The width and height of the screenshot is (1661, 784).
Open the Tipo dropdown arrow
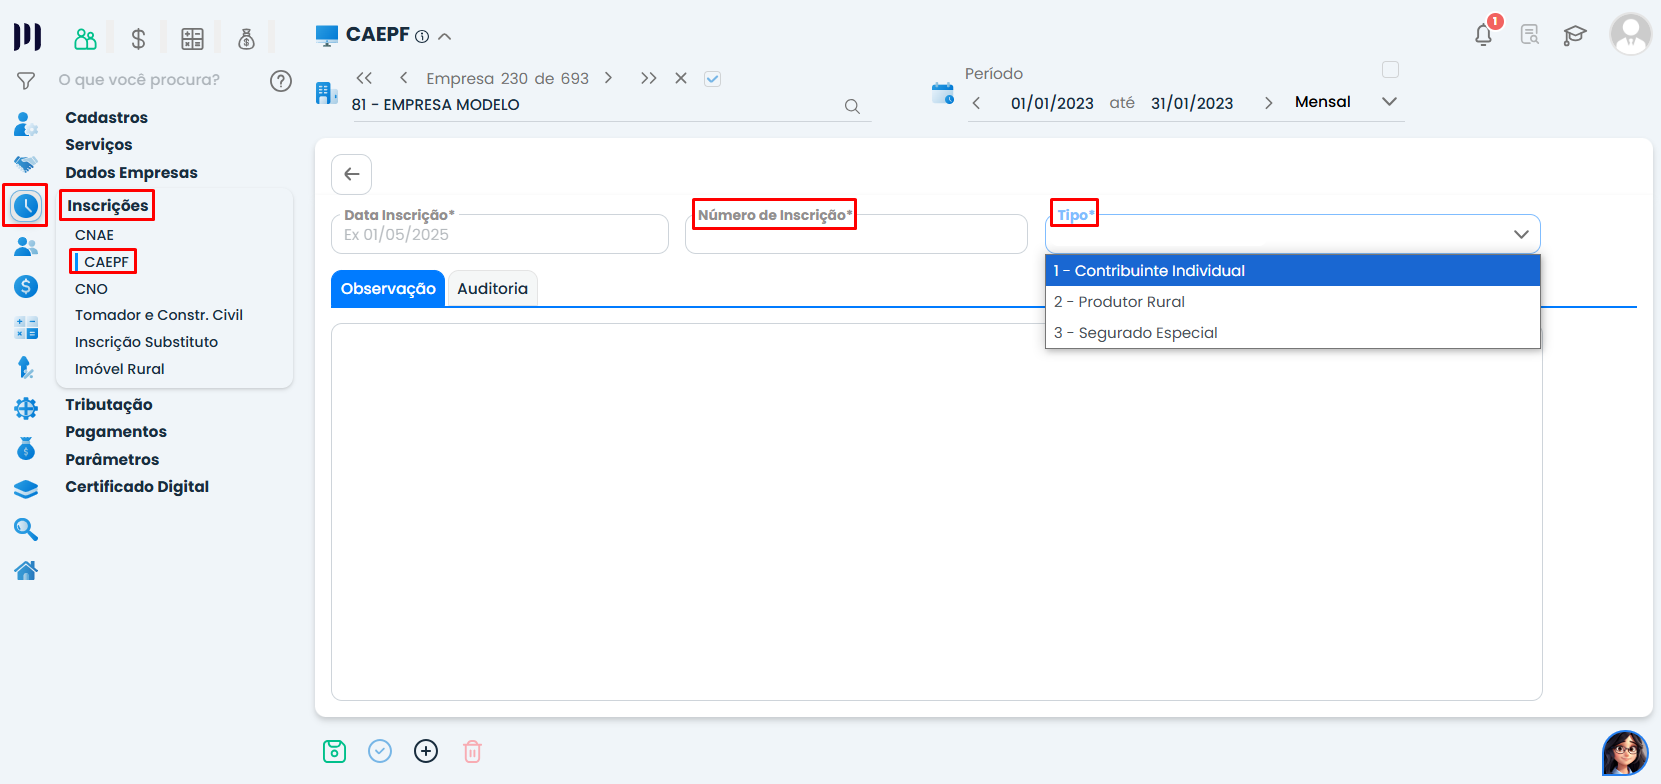pyautogui.click(x=1521, y=234)
